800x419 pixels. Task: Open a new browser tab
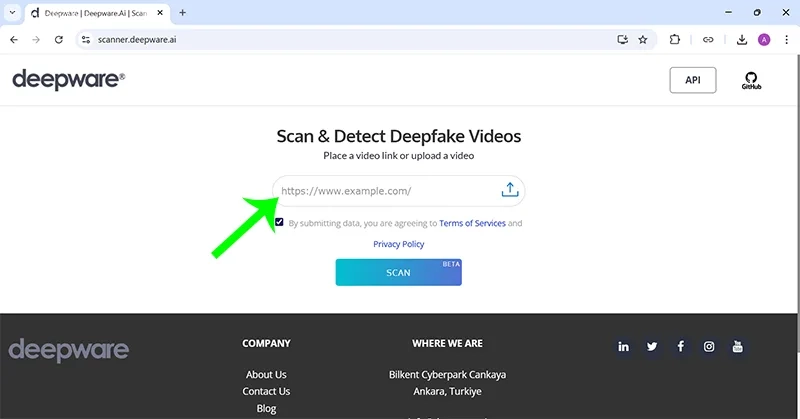[x=182, y=13]
